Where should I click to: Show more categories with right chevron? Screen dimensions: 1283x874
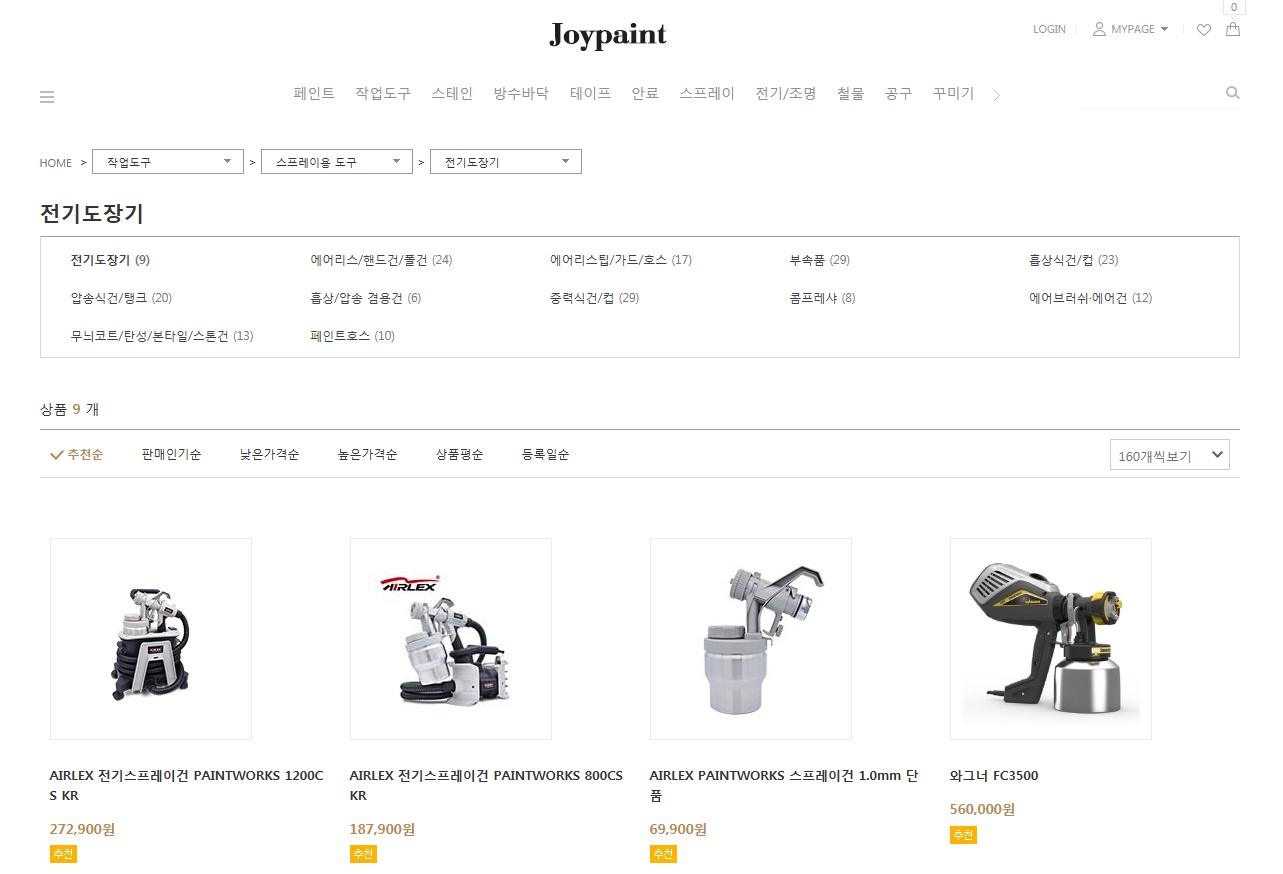[996, 95]
